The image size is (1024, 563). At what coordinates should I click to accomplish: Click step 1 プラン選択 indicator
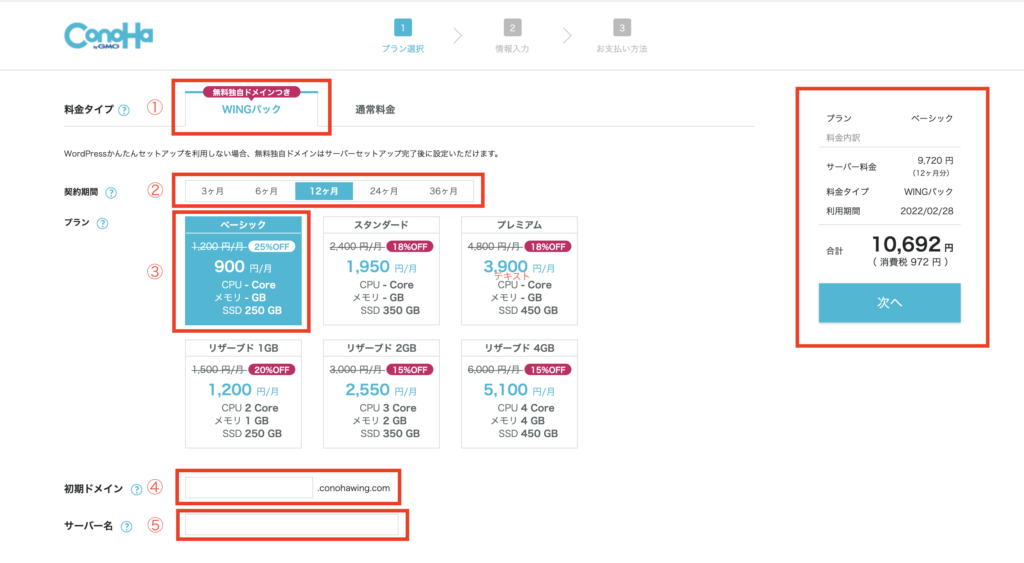click(403, 36)
